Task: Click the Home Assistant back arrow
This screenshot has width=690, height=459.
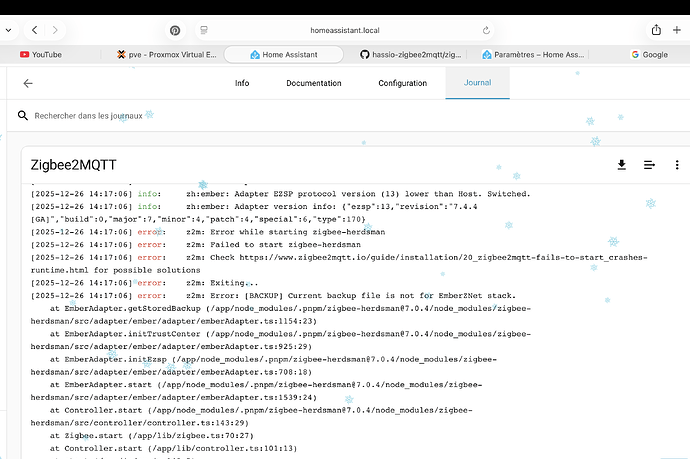Action: (x=28, y=83)
